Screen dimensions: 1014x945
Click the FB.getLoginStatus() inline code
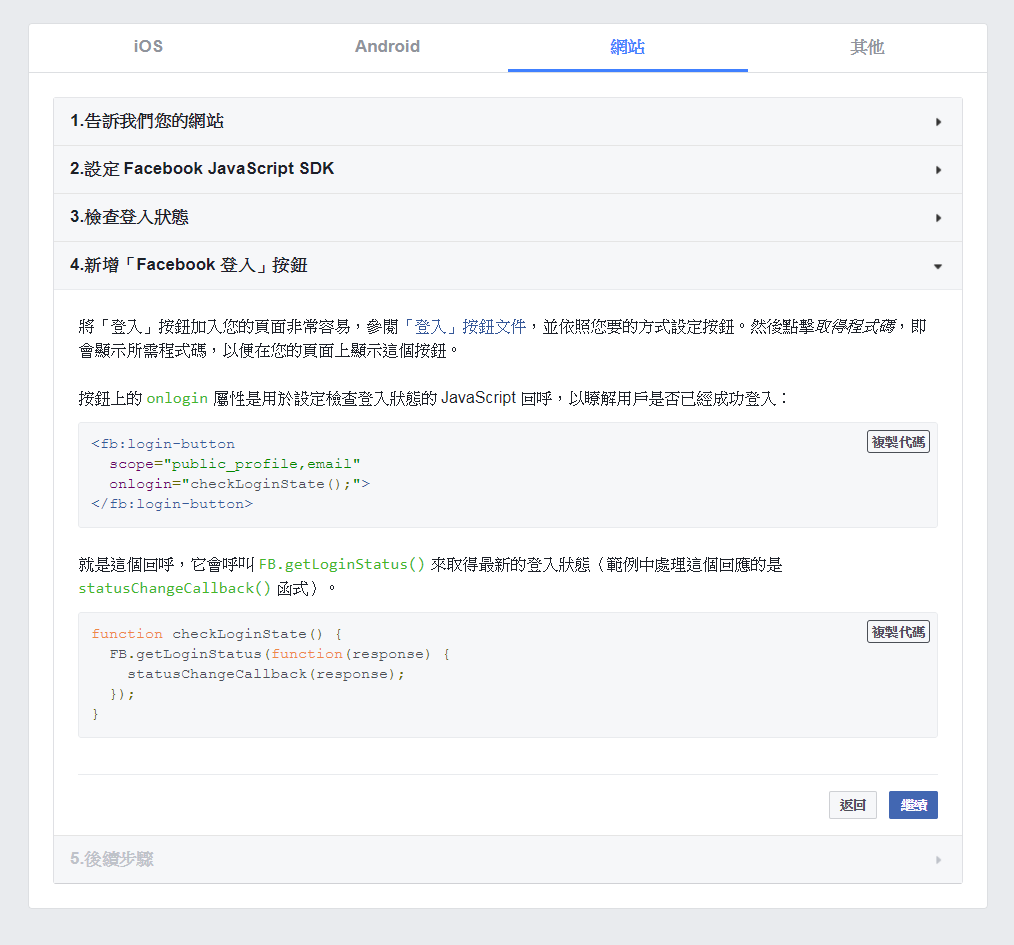341,565
